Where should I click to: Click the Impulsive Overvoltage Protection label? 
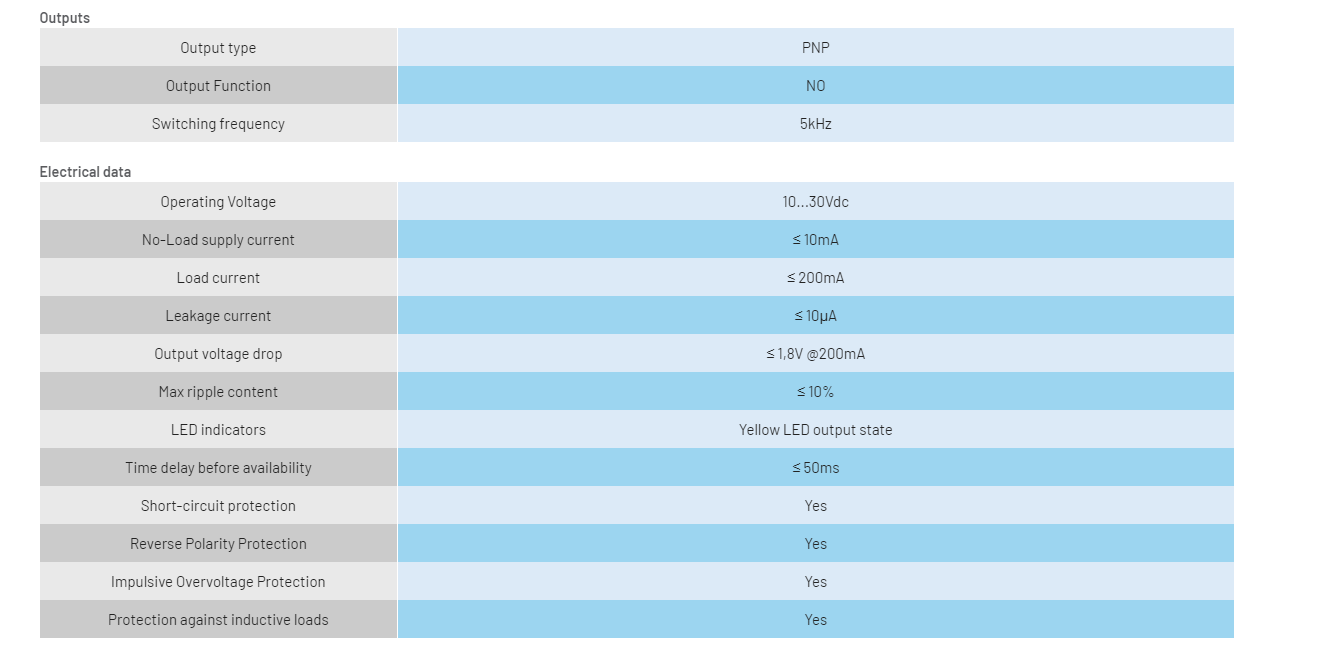[218, 582]
